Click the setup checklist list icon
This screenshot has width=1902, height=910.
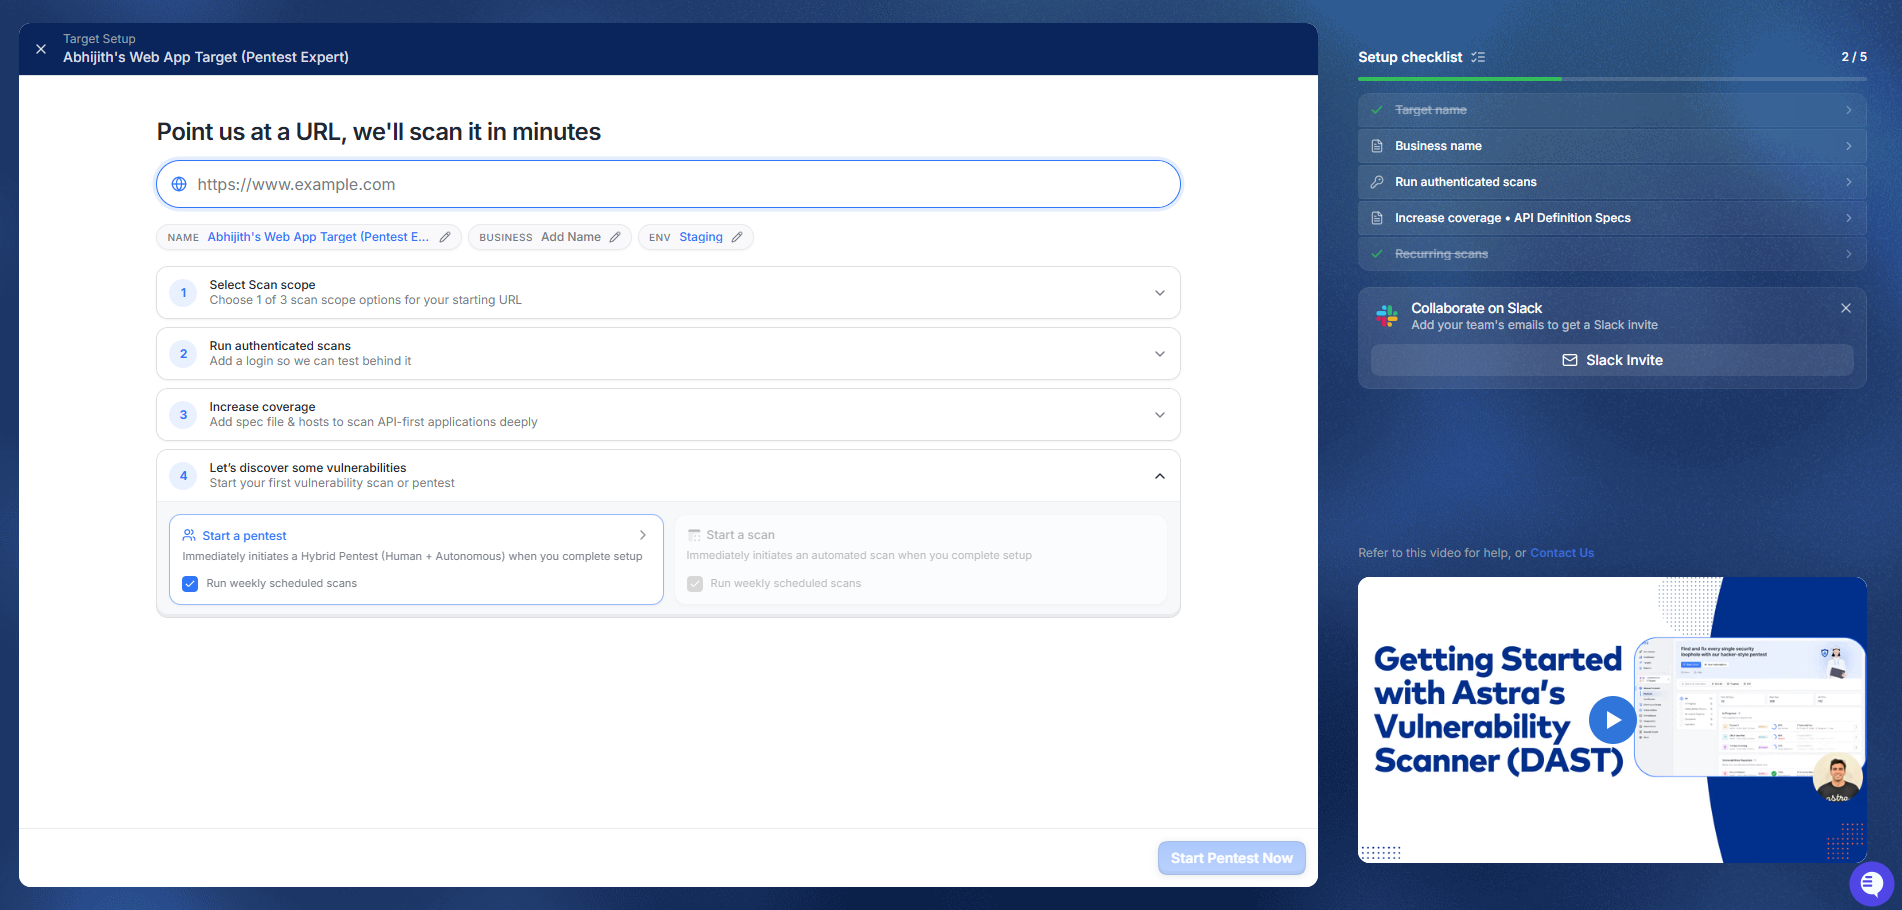point(1478,57)
